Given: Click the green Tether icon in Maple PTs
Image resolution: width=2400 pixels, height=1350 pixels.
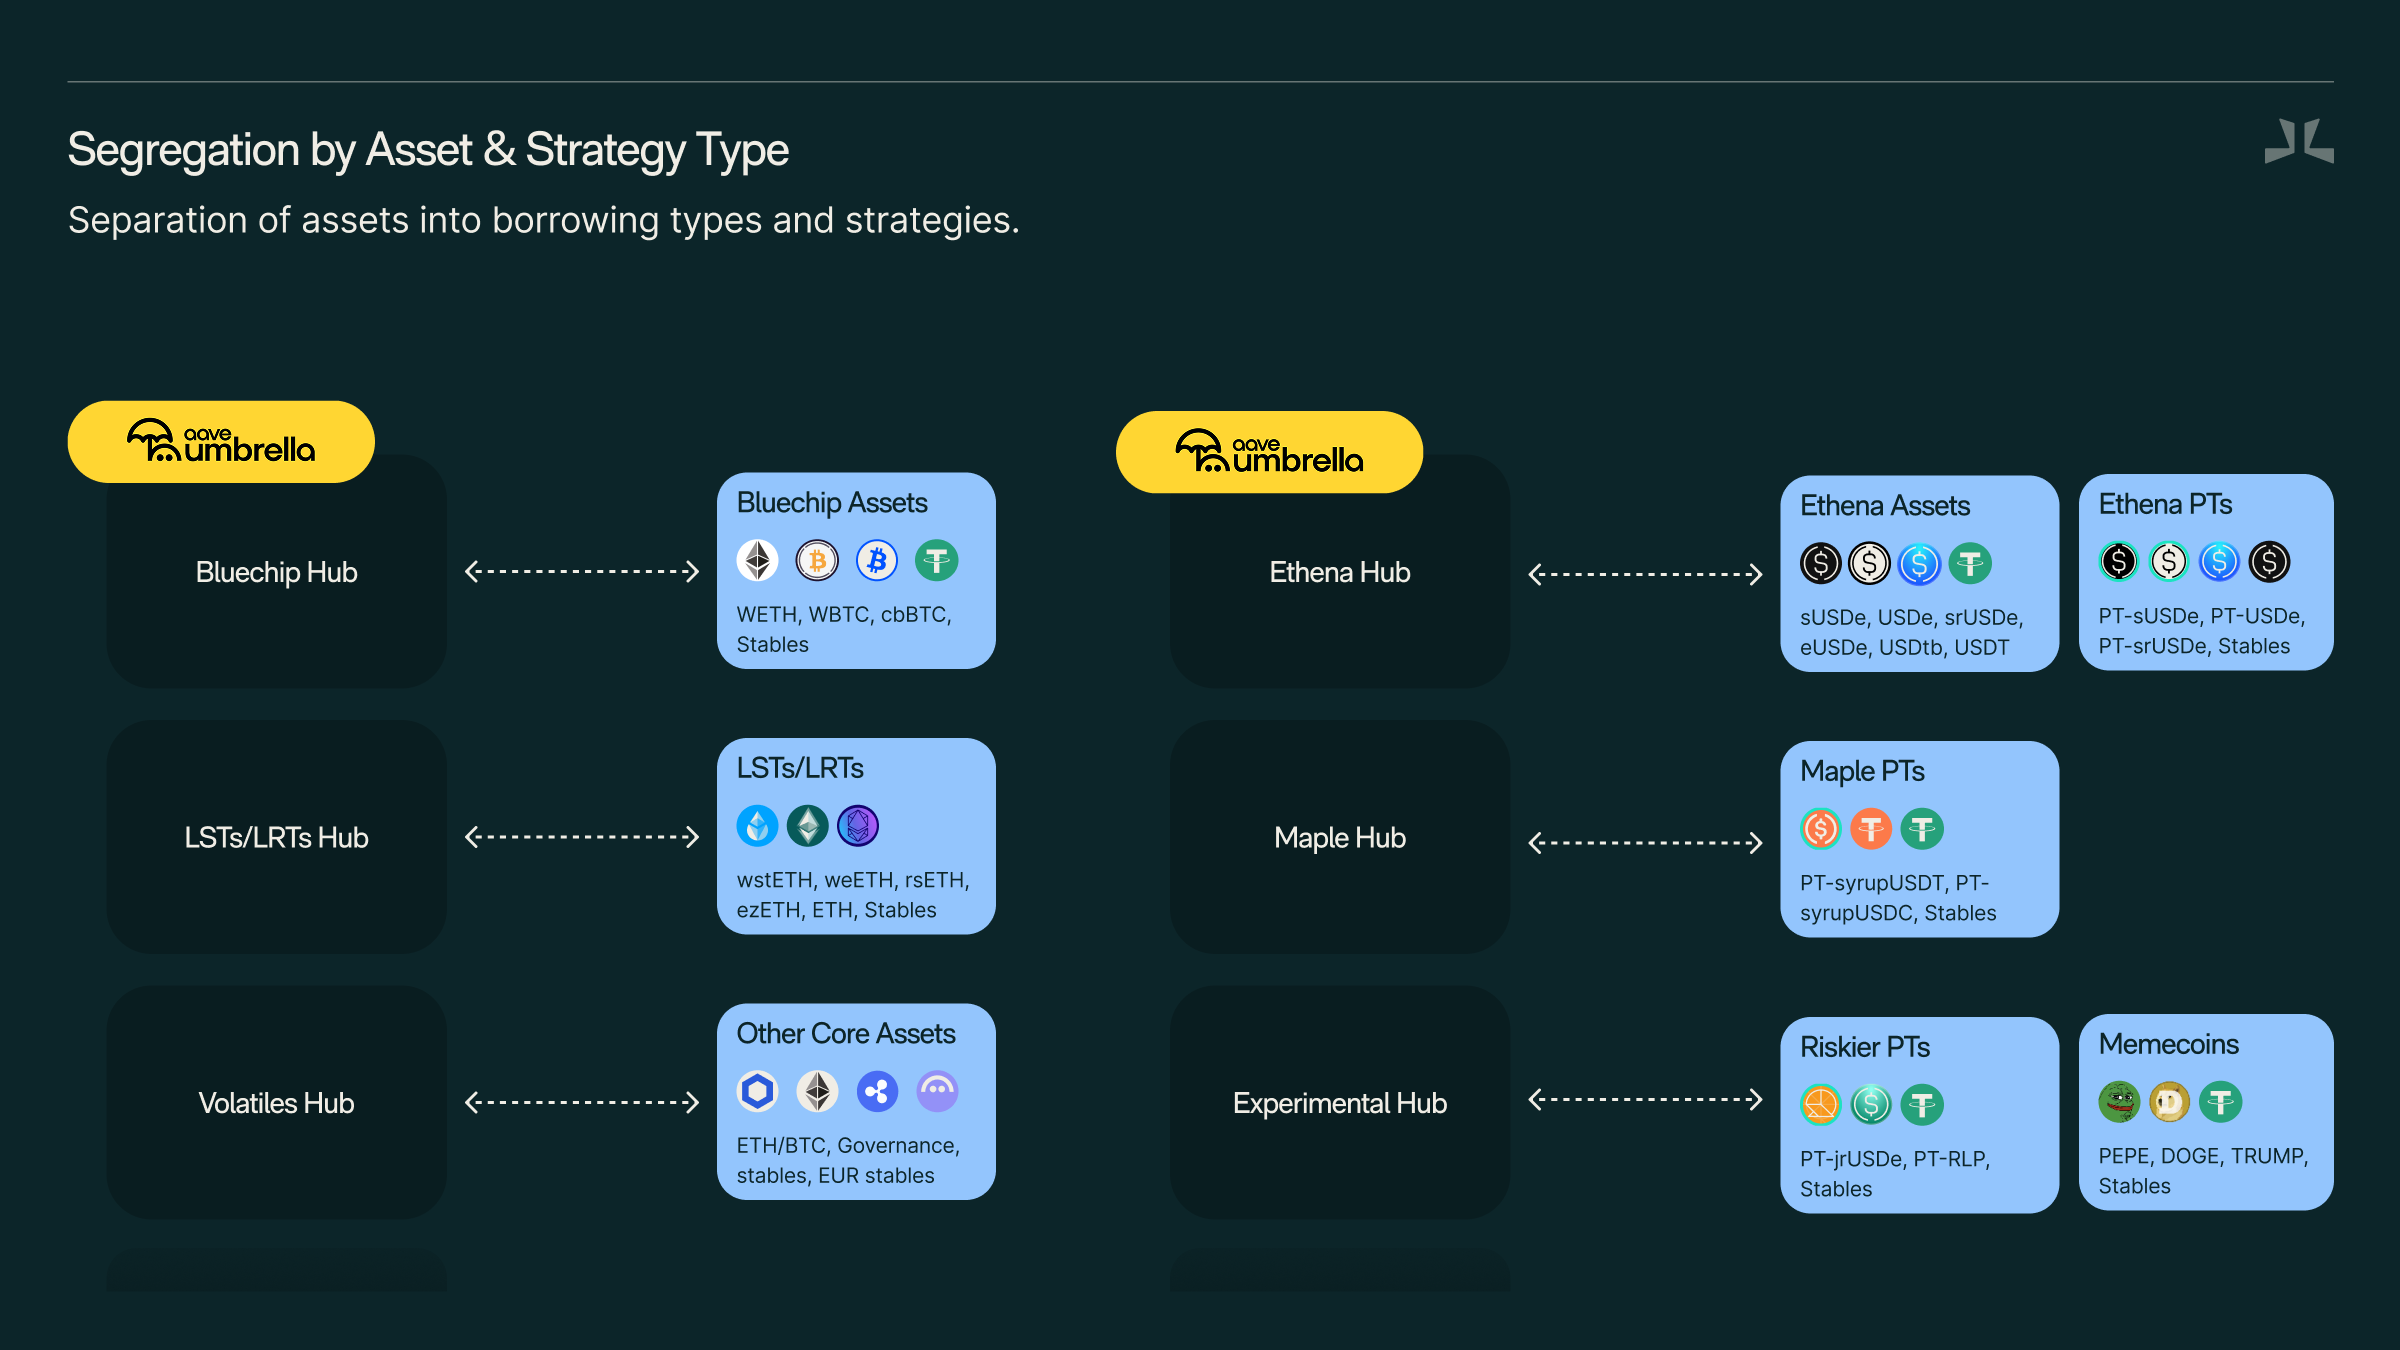Looking at the screenshot, I should pyautogui.click(x=1922, y=829).
